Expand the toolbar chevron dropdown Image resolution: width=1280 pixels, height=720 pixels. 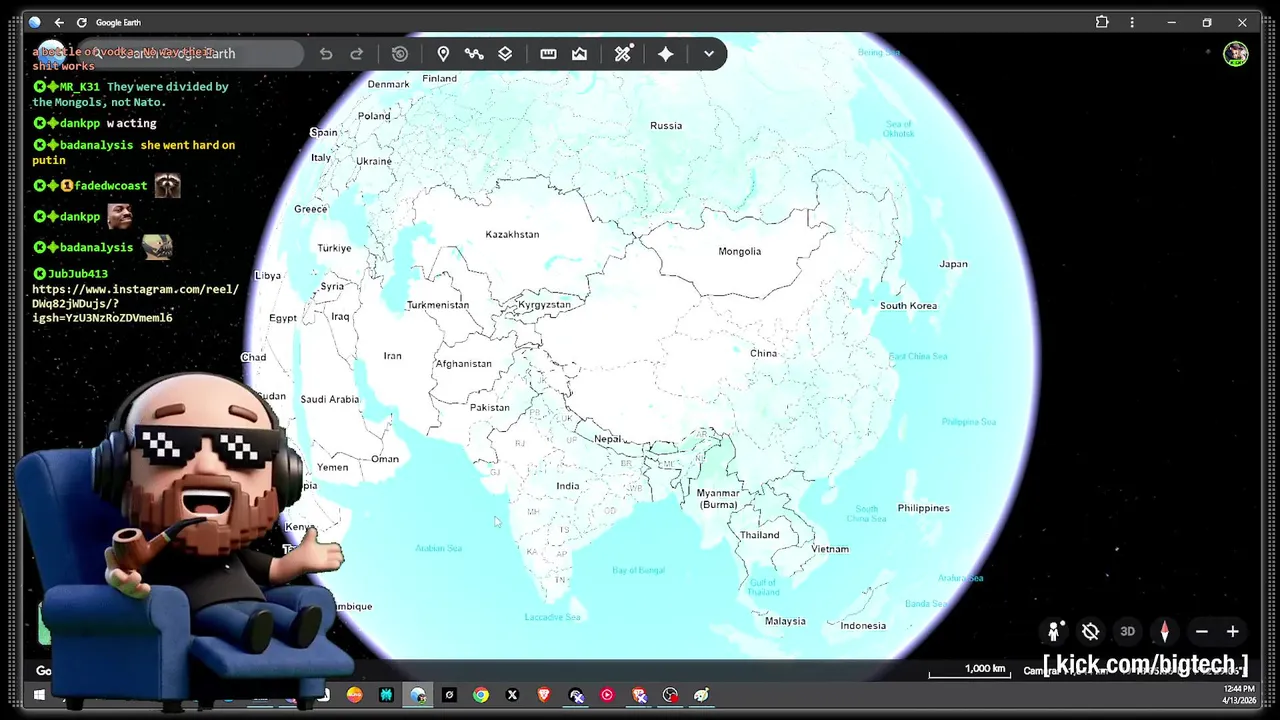tap(709, 54)
